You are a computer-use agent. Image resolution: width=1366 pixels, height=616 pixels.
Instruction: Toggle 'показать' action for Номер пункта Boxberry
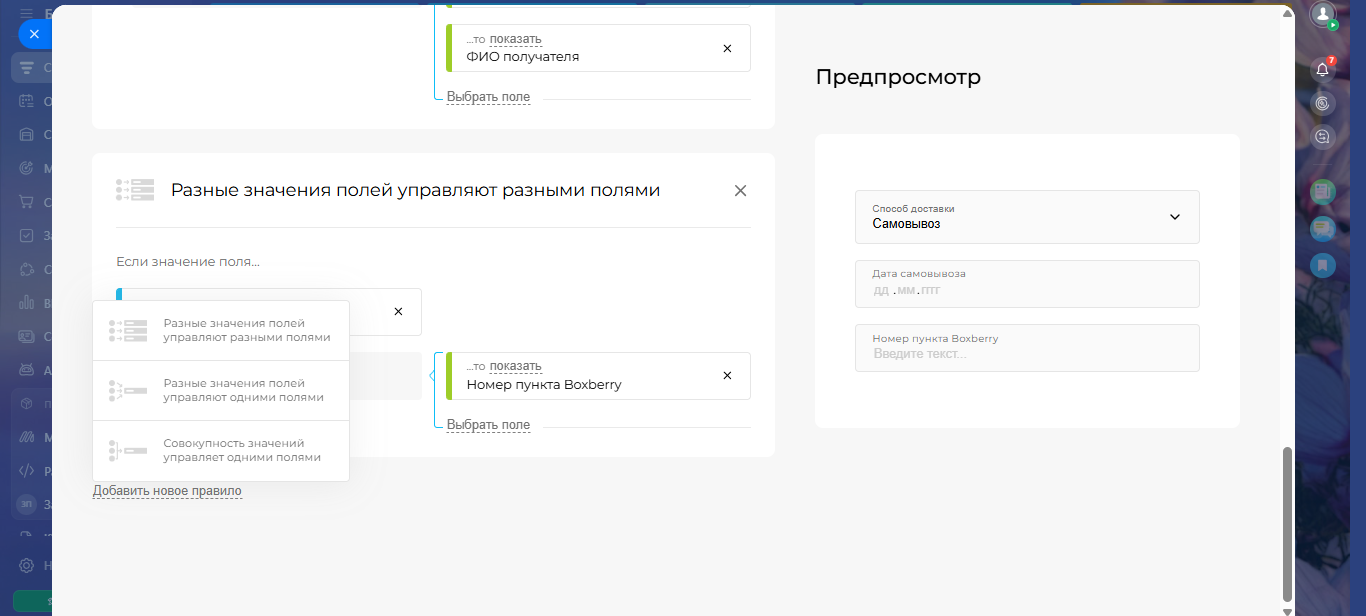tap(515, 366)
